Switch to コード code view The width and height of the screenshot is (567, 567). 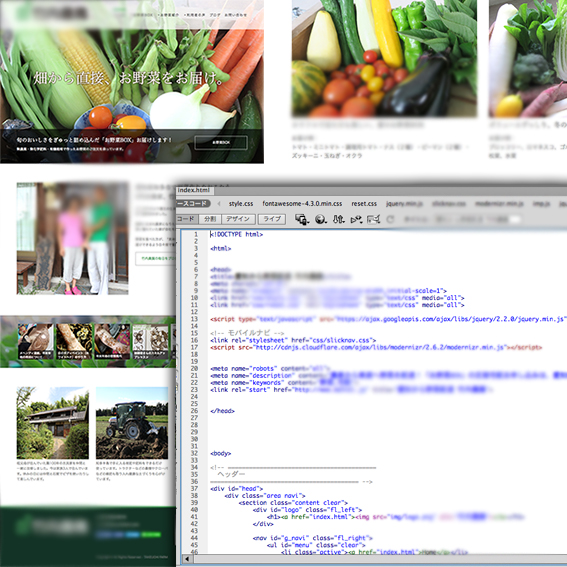(187, 219)
